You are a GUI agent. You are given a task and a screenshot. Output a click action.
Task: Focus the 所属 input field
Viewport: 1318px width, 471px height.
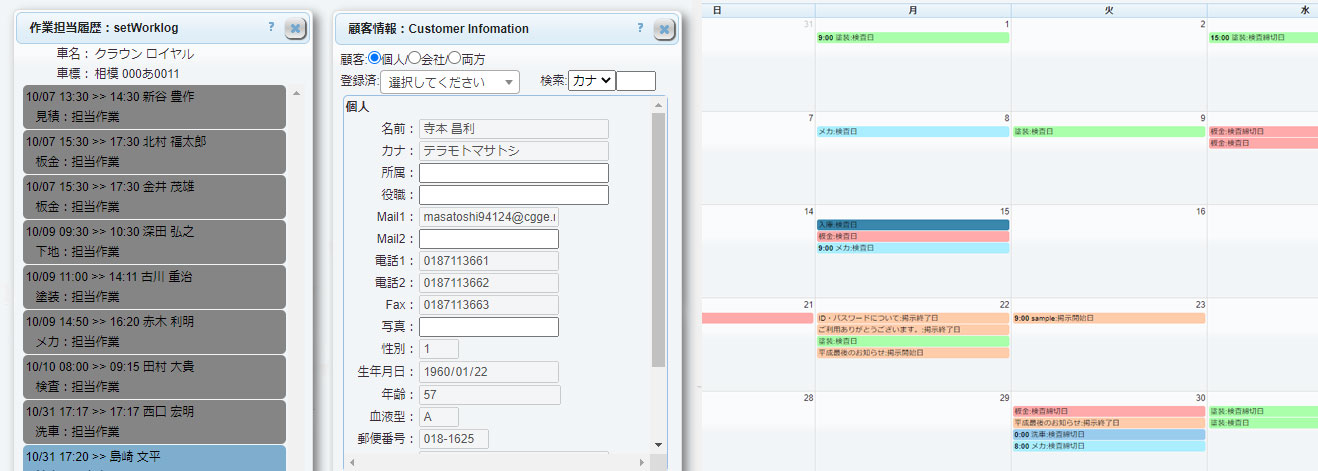[513, 173]
